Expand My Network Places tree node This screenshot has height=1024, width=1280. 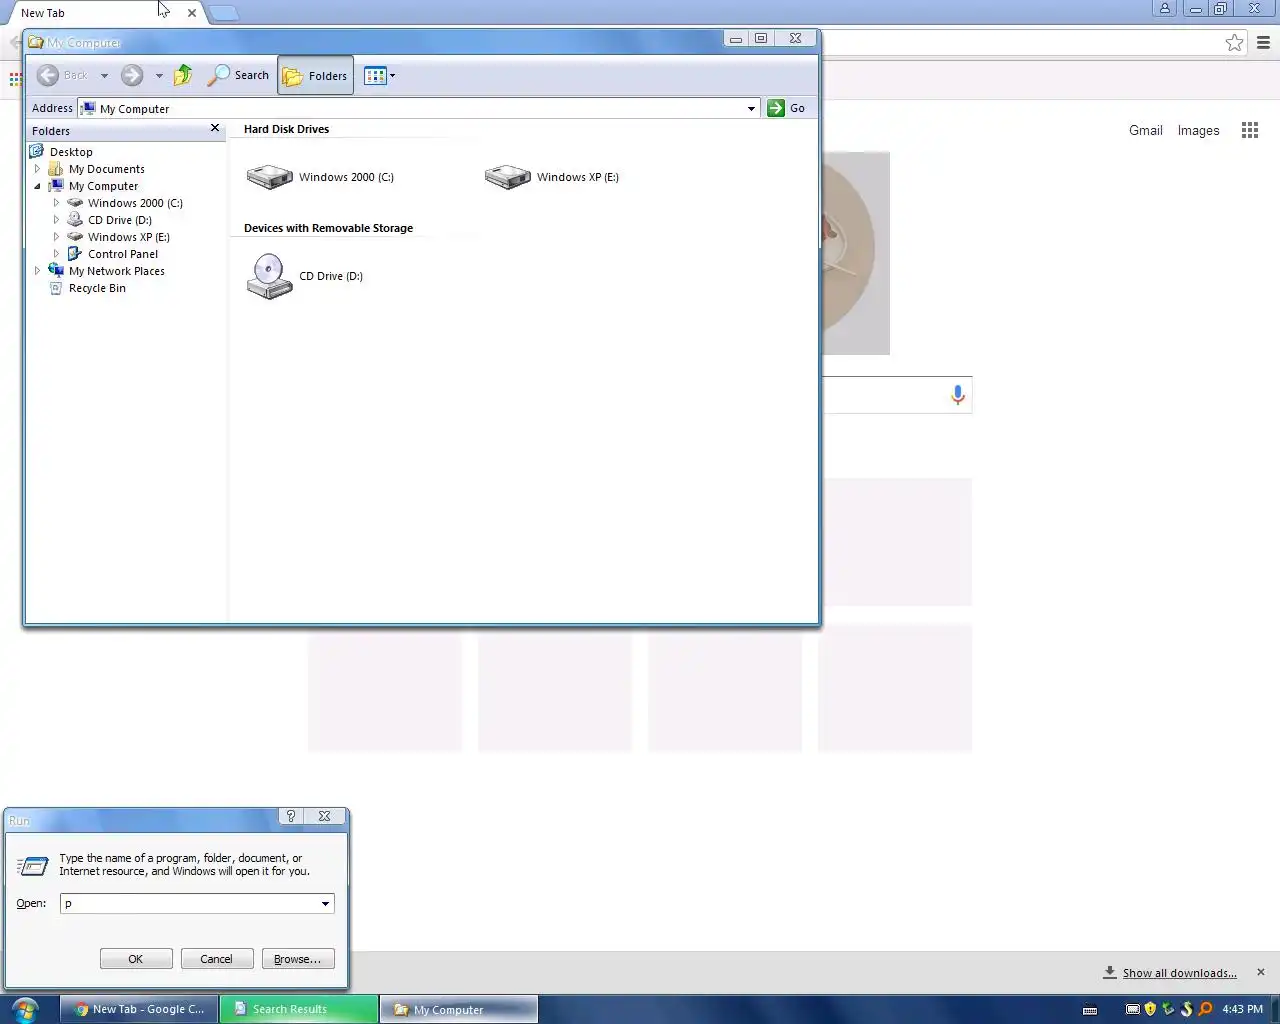coord(38,271)
